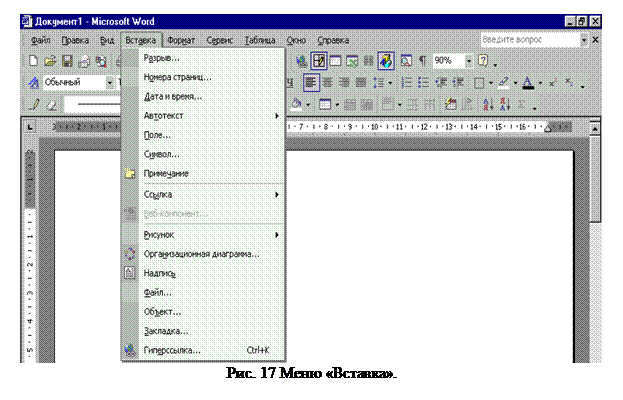This screenshot has width=623, height=400.
Task: Click the Word Help question mark icon
Action: [x=483, y=61]
